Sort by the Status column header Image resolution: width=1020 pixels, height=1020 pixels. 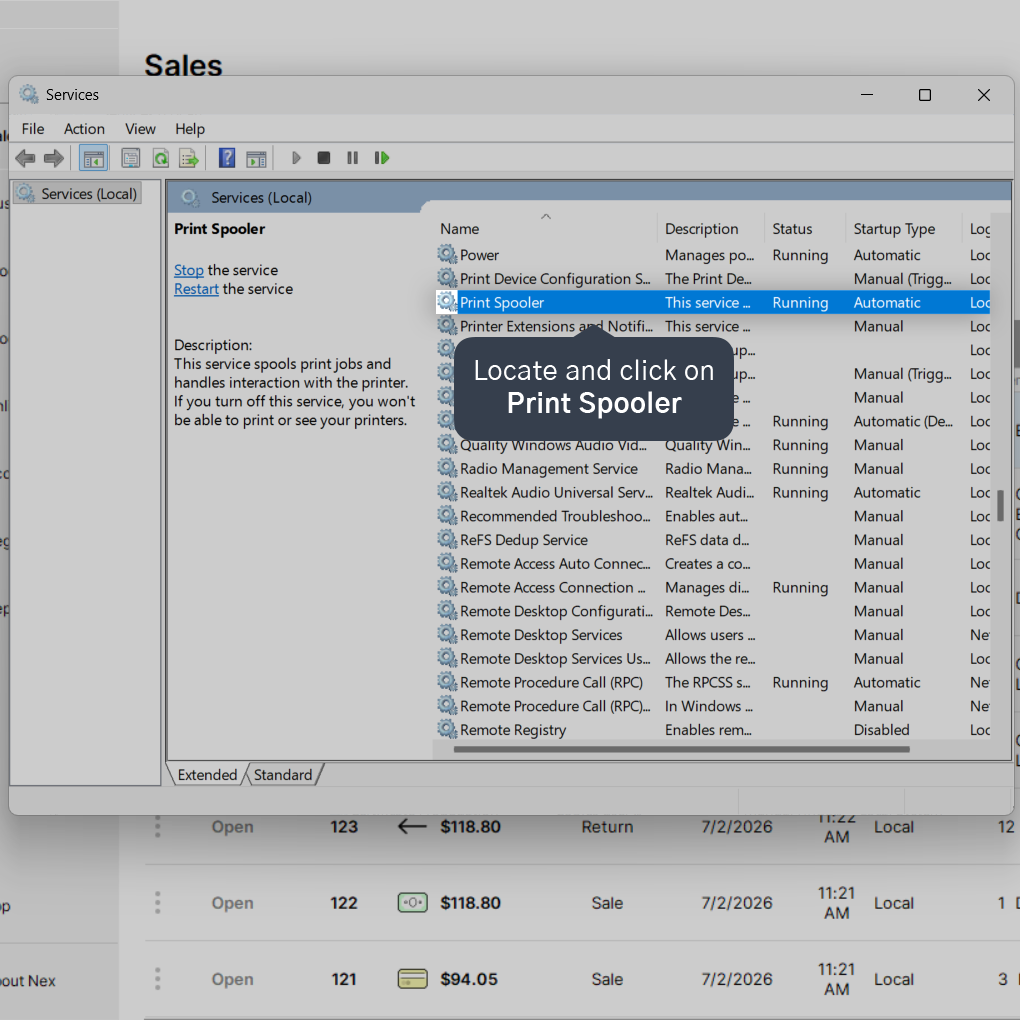(x=805, y=229)
